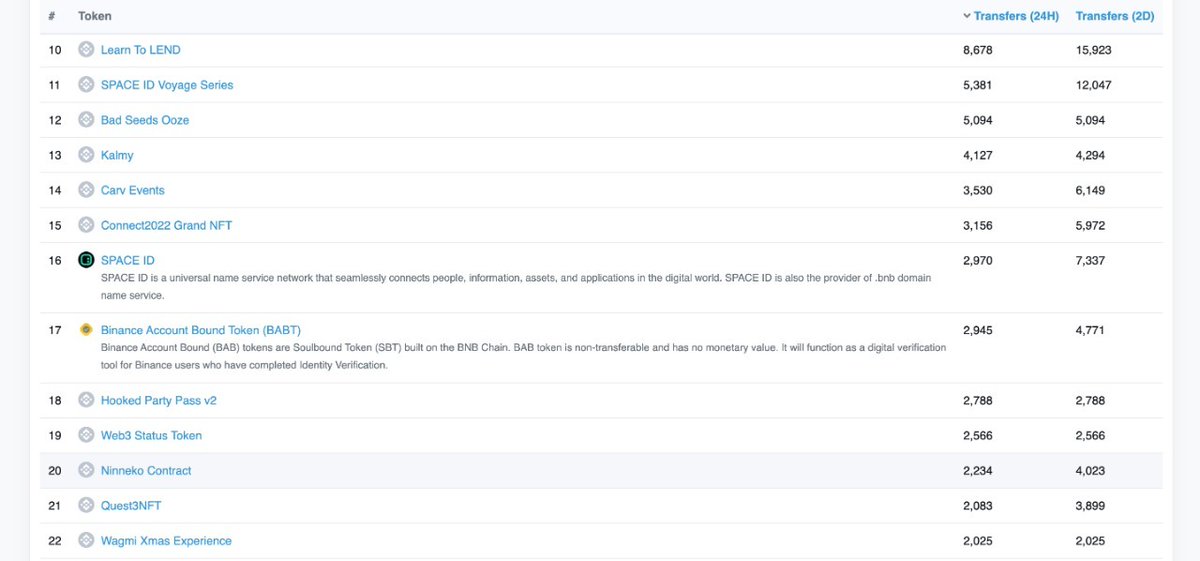Open Binance Account Bound Token (BABT) link
The height and width of the screenshot is (561, 1200).
pyautogui.click(x=201, y=330)
